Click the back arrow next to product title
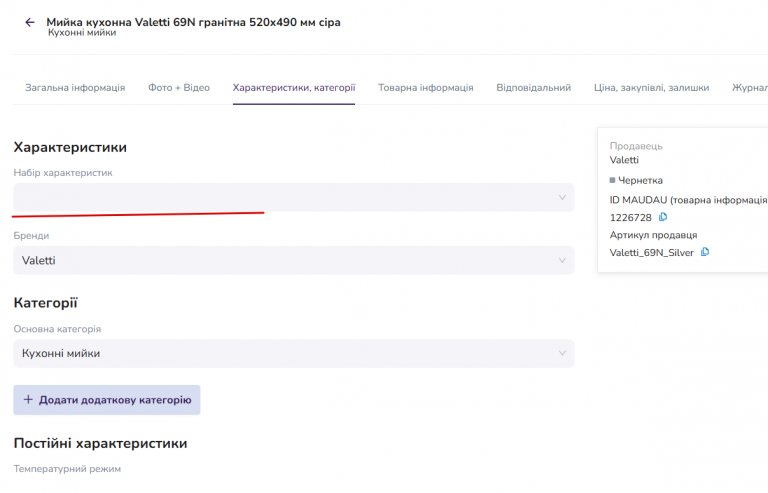 pyautogui.click(x=30, y=22)
